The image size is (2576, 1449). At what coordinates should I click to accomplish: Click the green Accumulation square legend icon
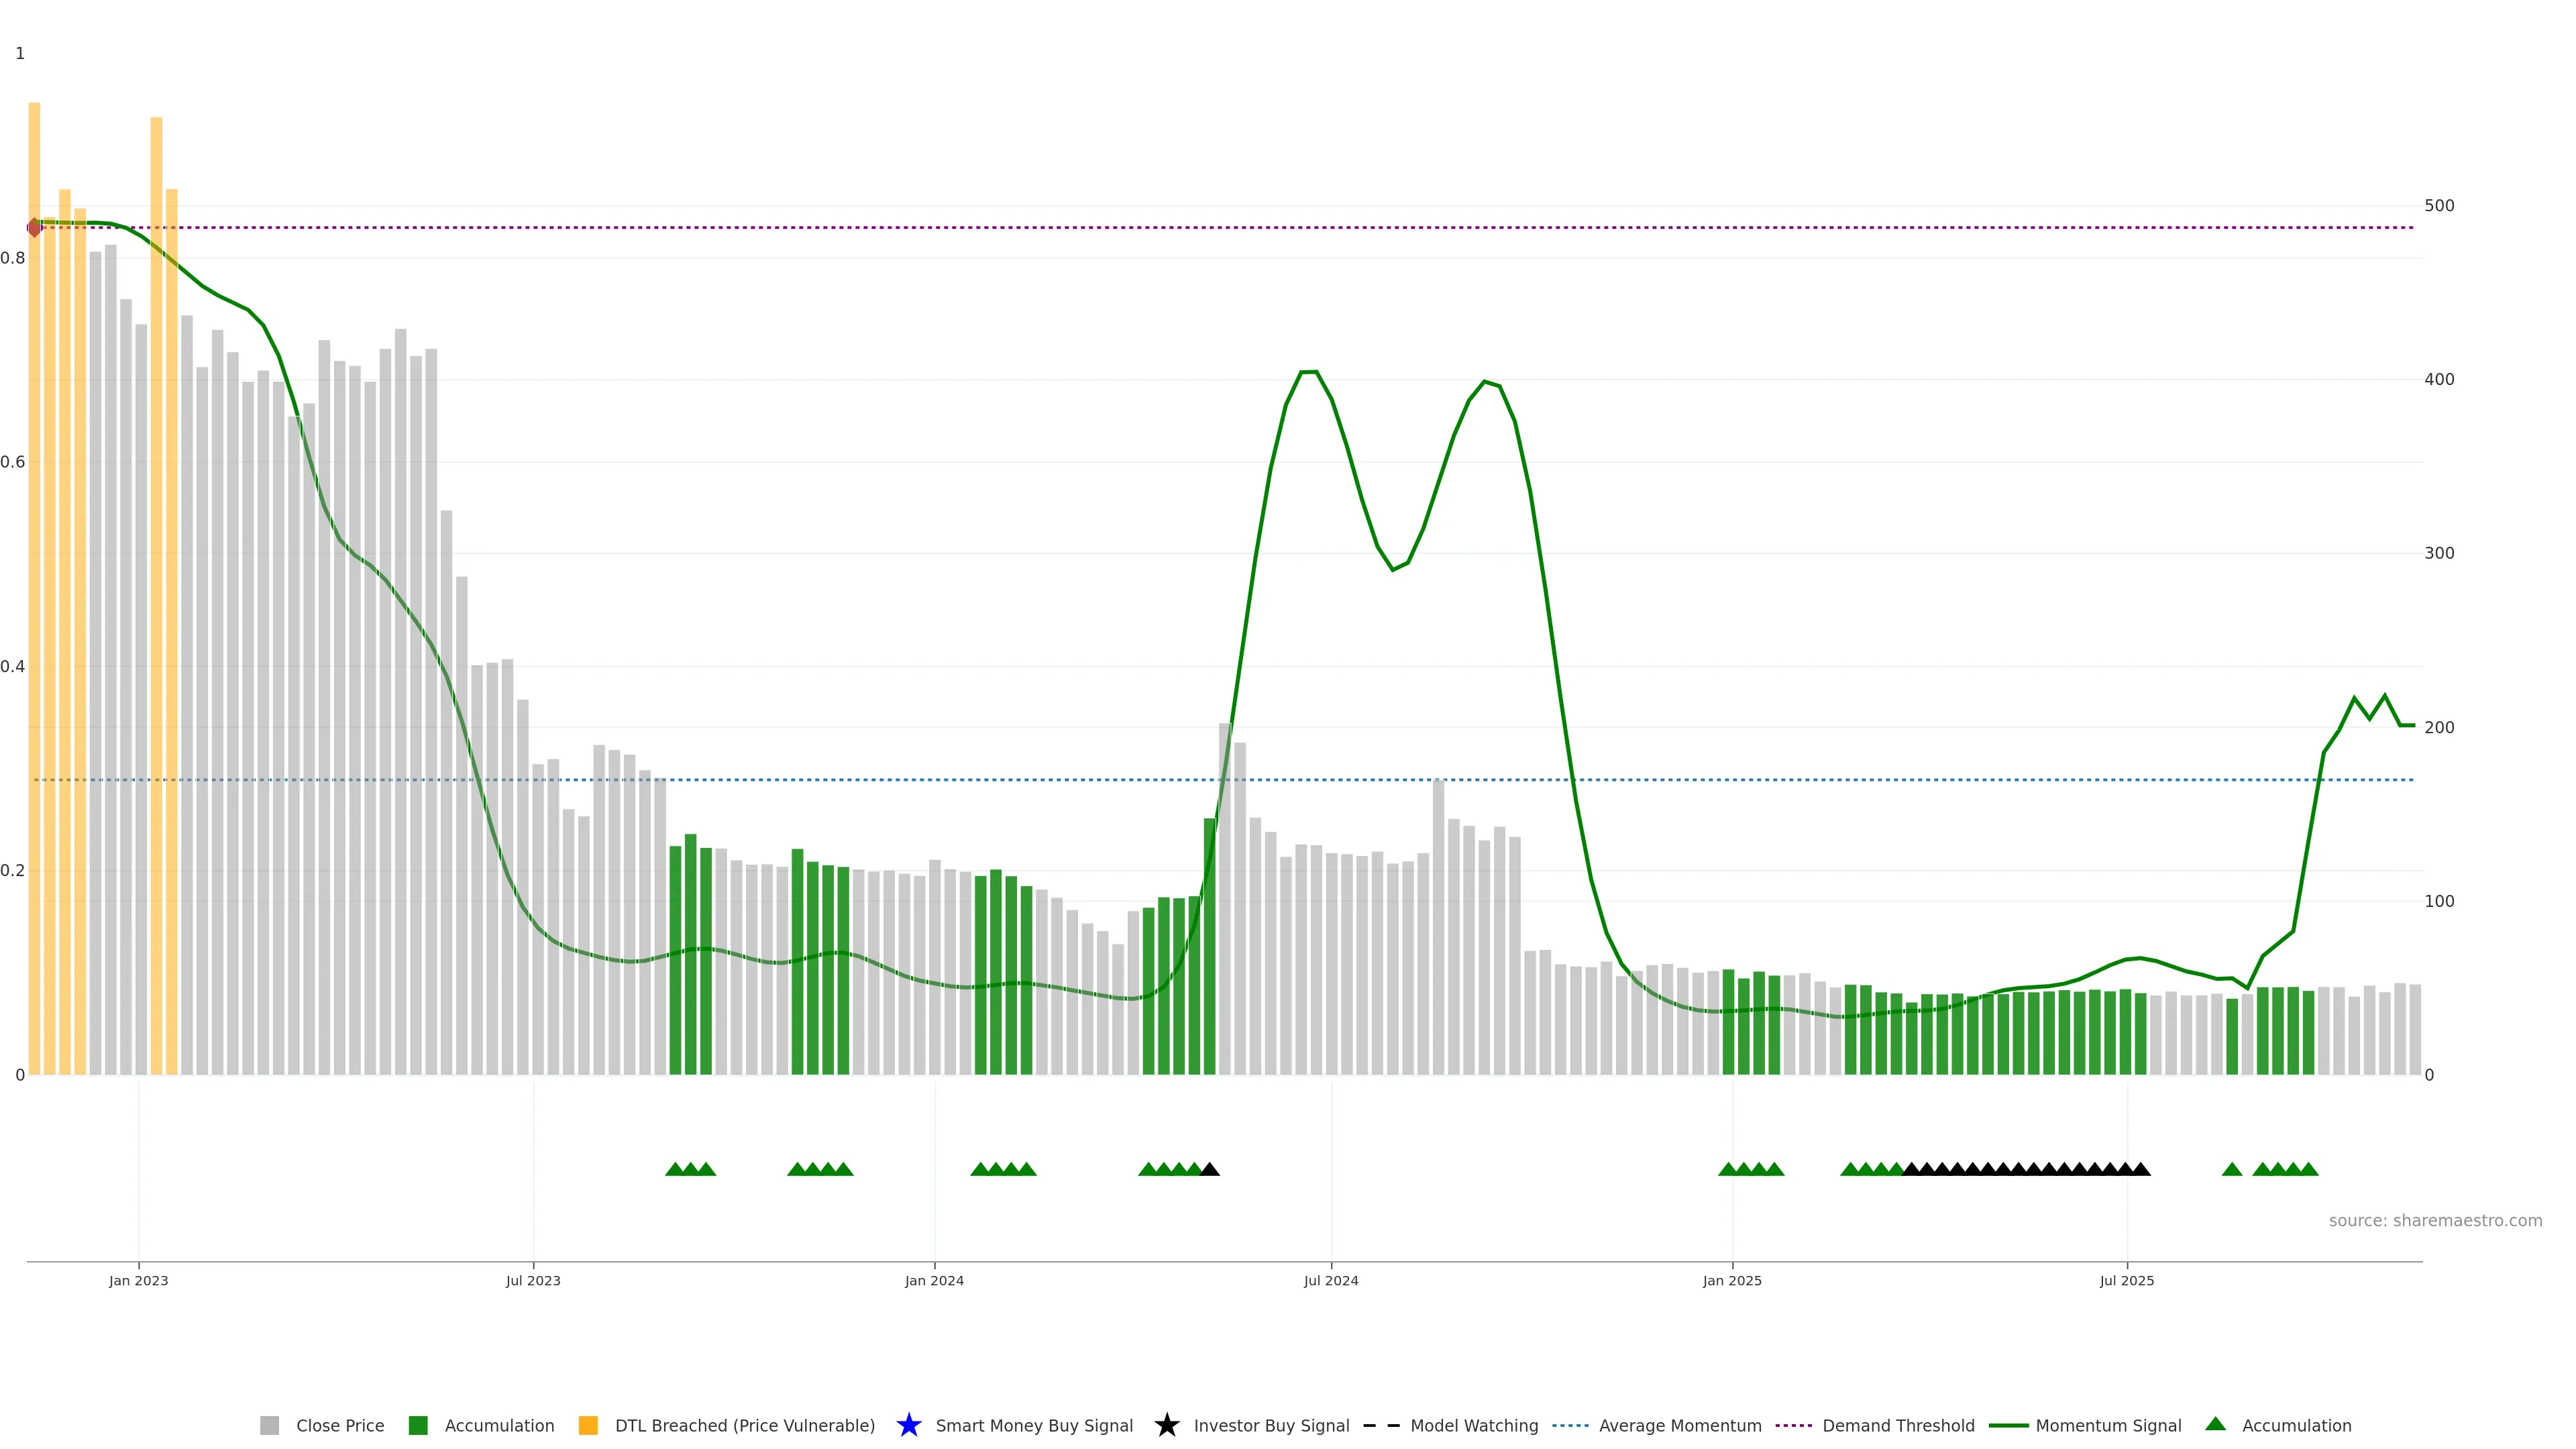coord(418,1425)
